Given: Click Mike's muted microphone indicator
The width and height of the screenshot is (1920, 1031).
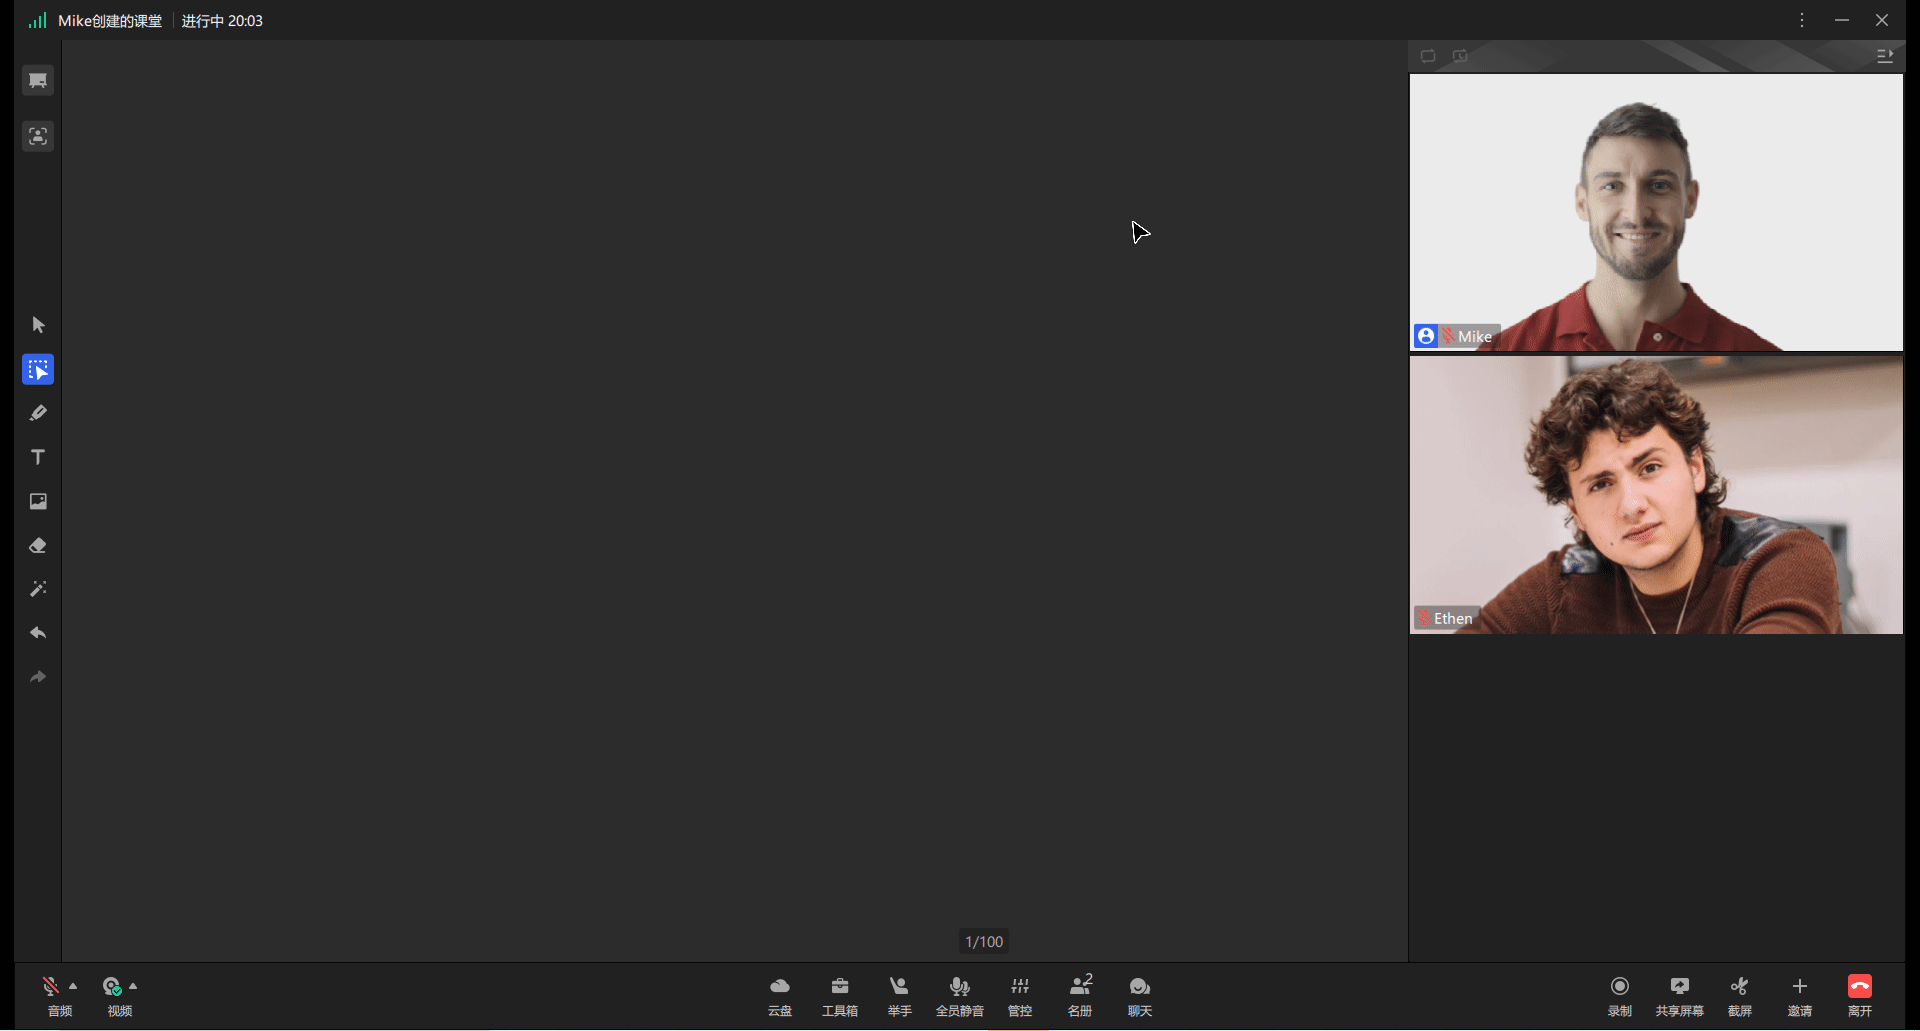Looking at the screenshot, I should tap(1448, 336).
